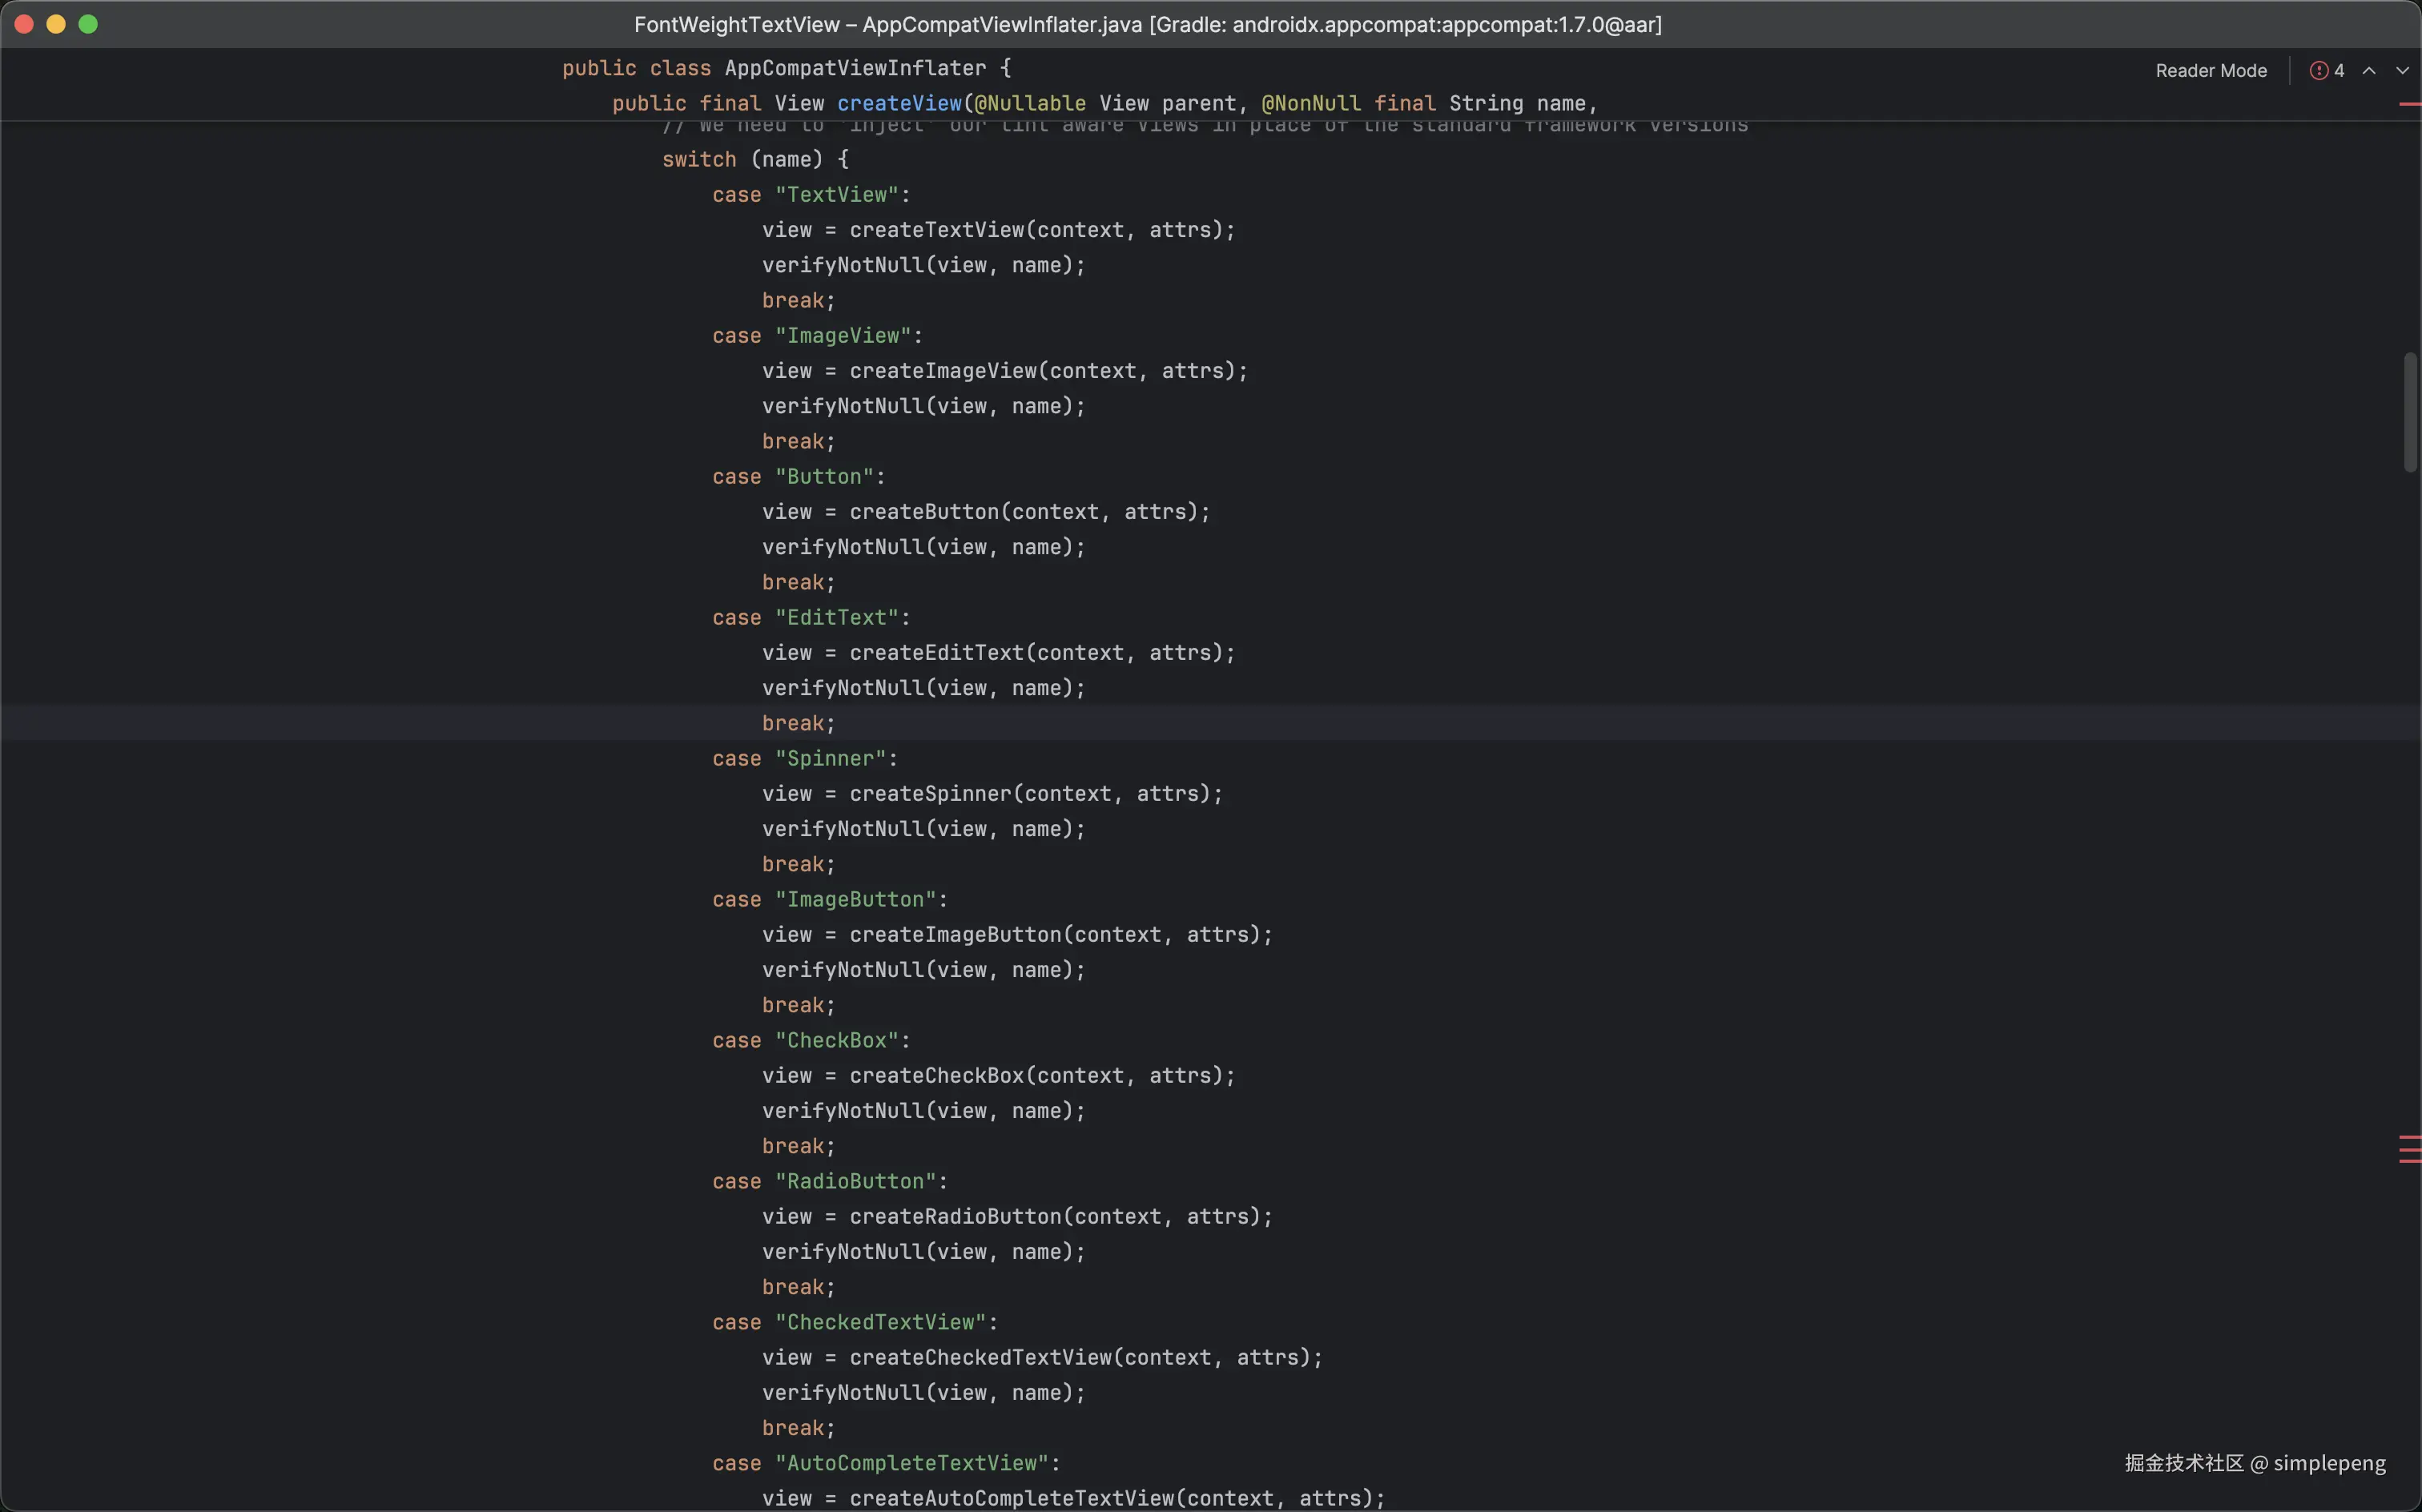Jump to sticky createView method header
2422x1512 pixels.
[x=898, y=103]
